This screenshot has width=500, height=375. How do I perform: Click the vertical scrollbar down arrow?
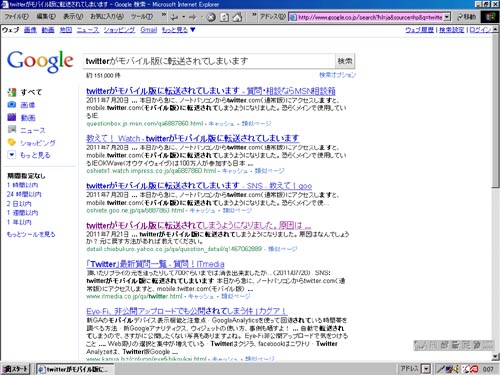coord(495,357)
